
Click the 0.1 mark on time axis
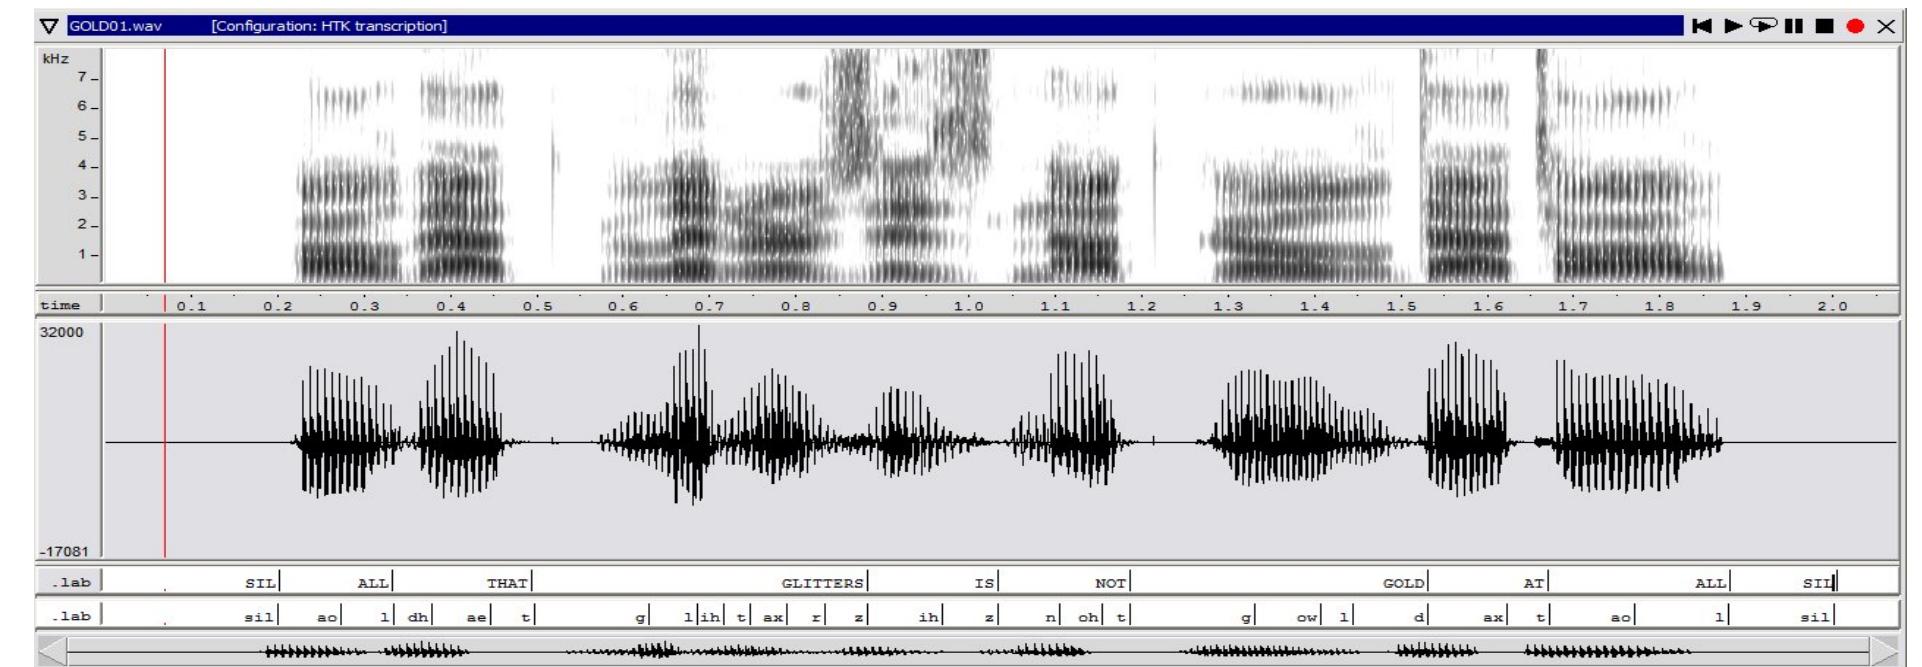pos(191,307)
